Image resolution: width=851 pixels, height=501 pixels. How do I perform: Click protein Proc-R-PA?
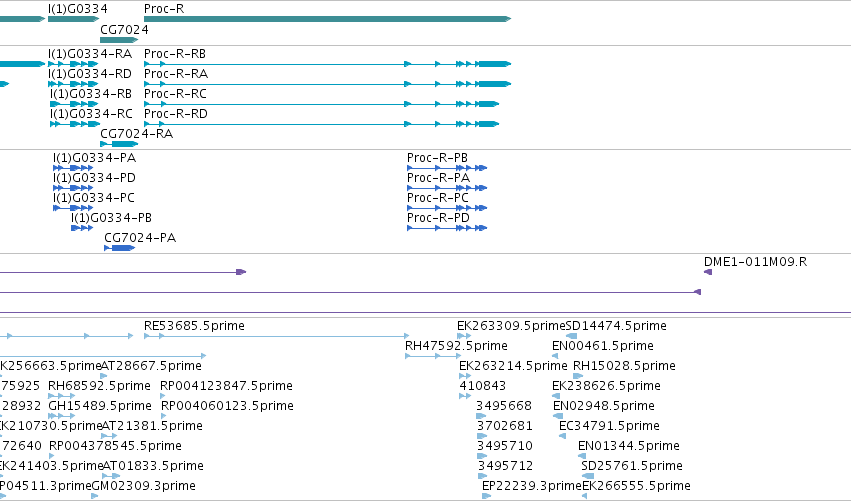click(447, 188)
